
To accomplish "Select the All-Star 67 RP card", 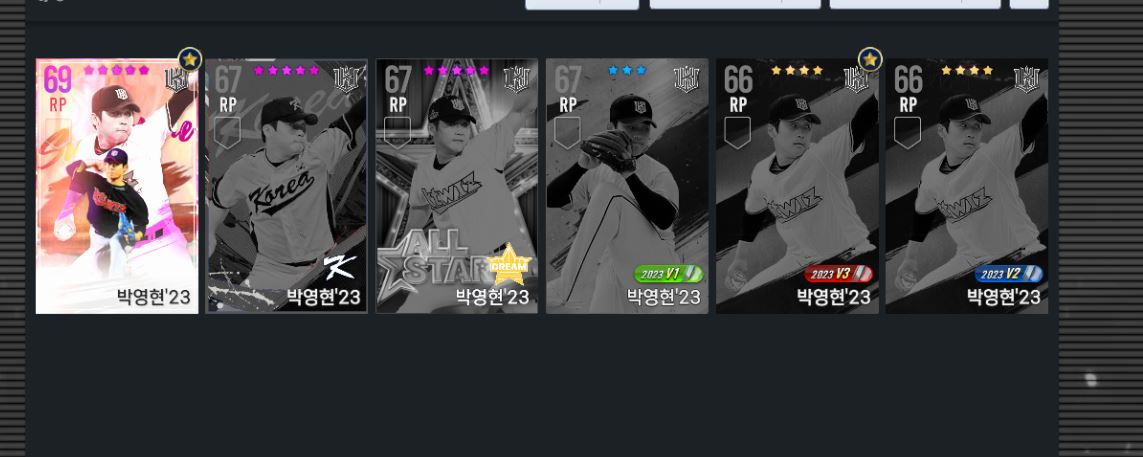I will coord(456,186).
